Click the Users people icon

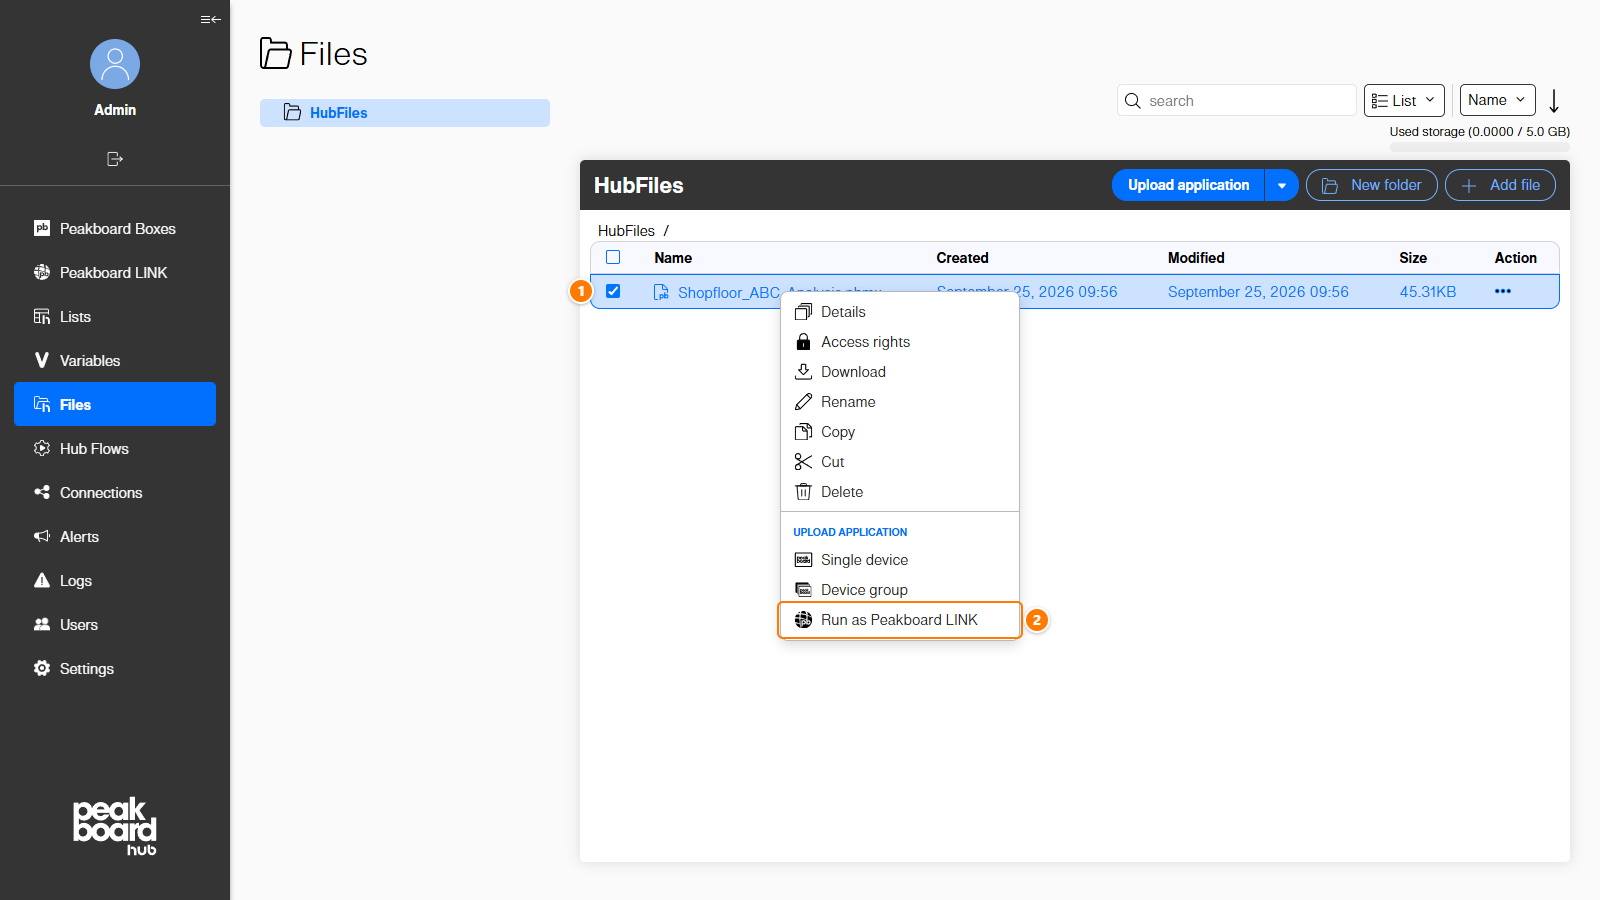pos(42,624)
